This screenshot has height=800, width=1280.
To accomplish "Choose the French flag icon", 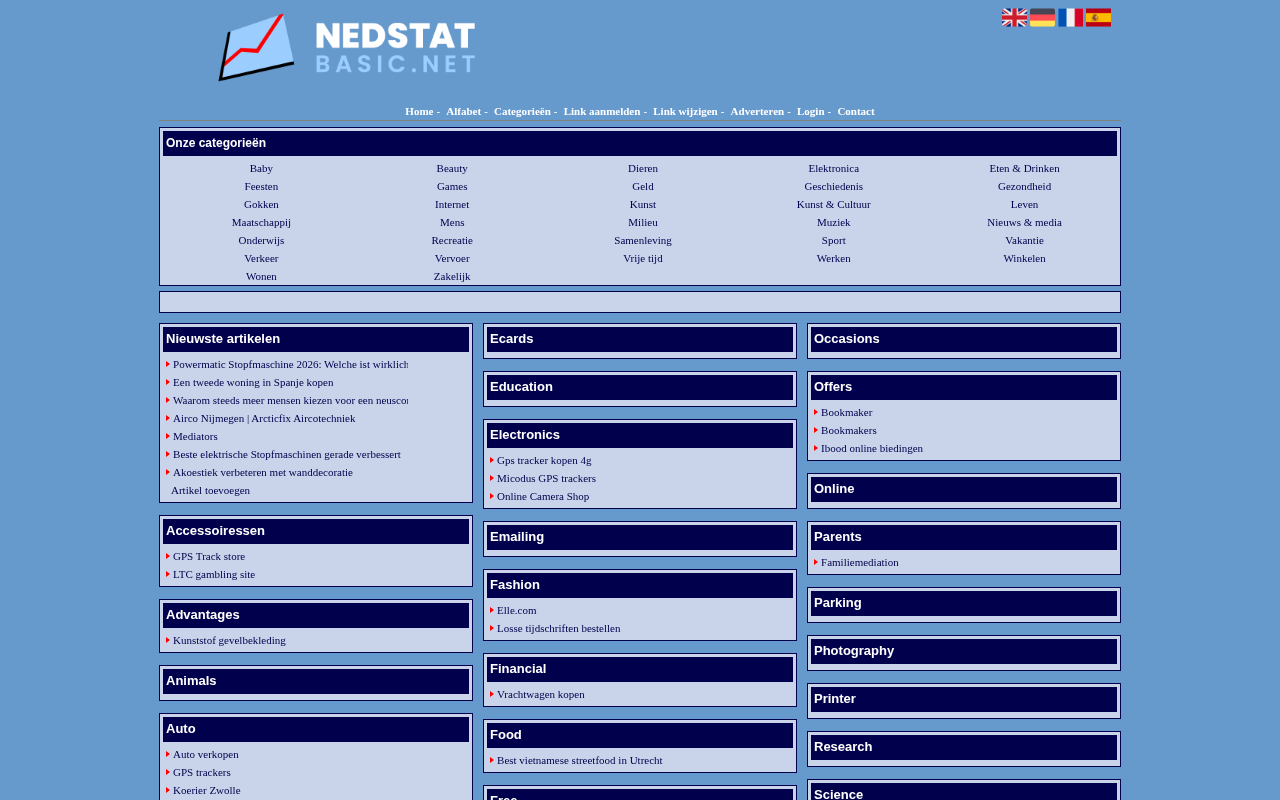I will click(x=1070, y=18).
